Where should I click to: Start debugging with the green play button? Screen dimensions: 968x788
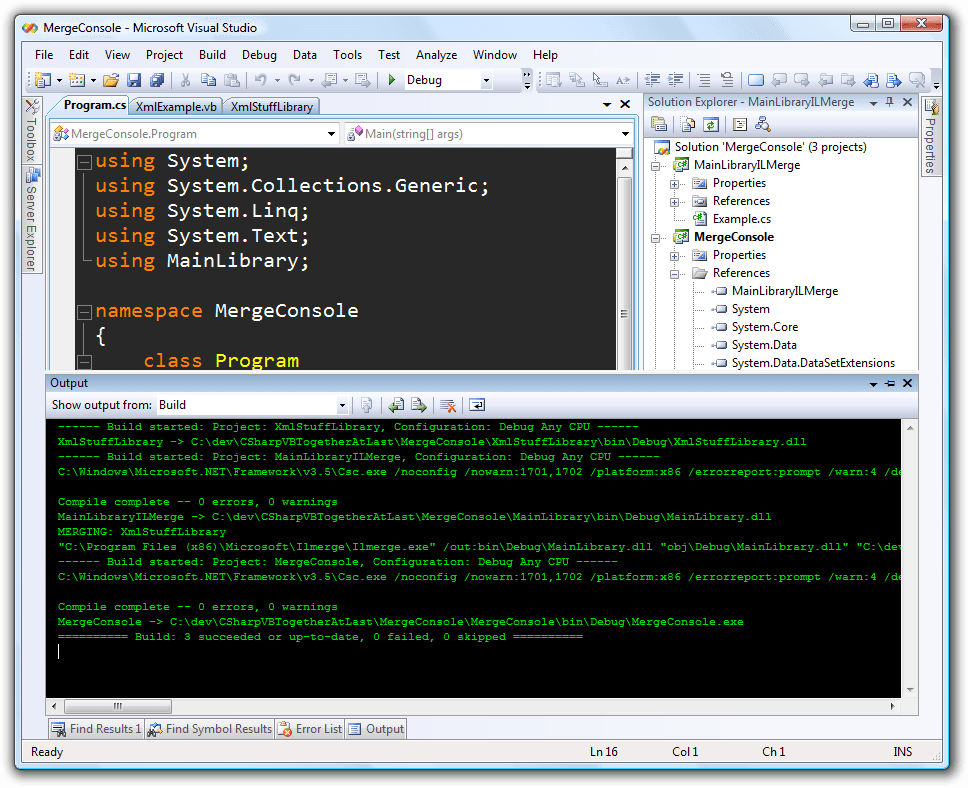coord(391,78)
